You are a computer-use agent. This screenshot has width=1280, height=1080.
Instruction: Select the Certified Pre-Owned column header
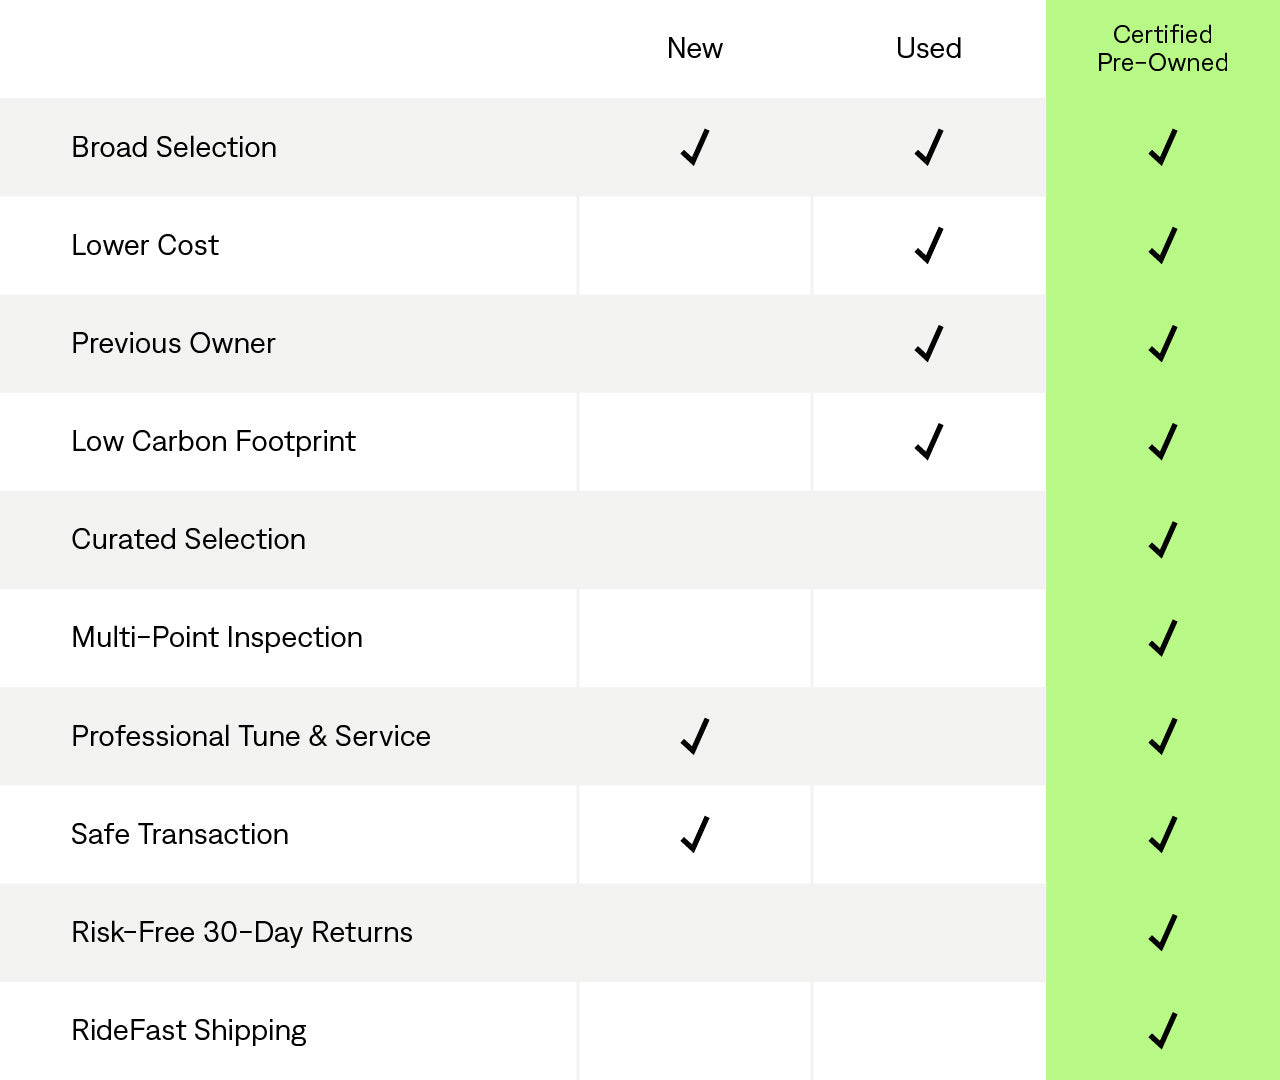click(x=1163, y=48)
